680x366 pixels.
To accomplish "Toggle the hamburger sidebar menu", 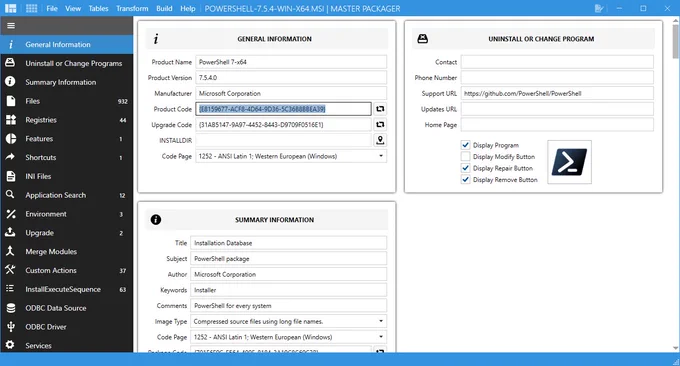I will coord(11,26).
